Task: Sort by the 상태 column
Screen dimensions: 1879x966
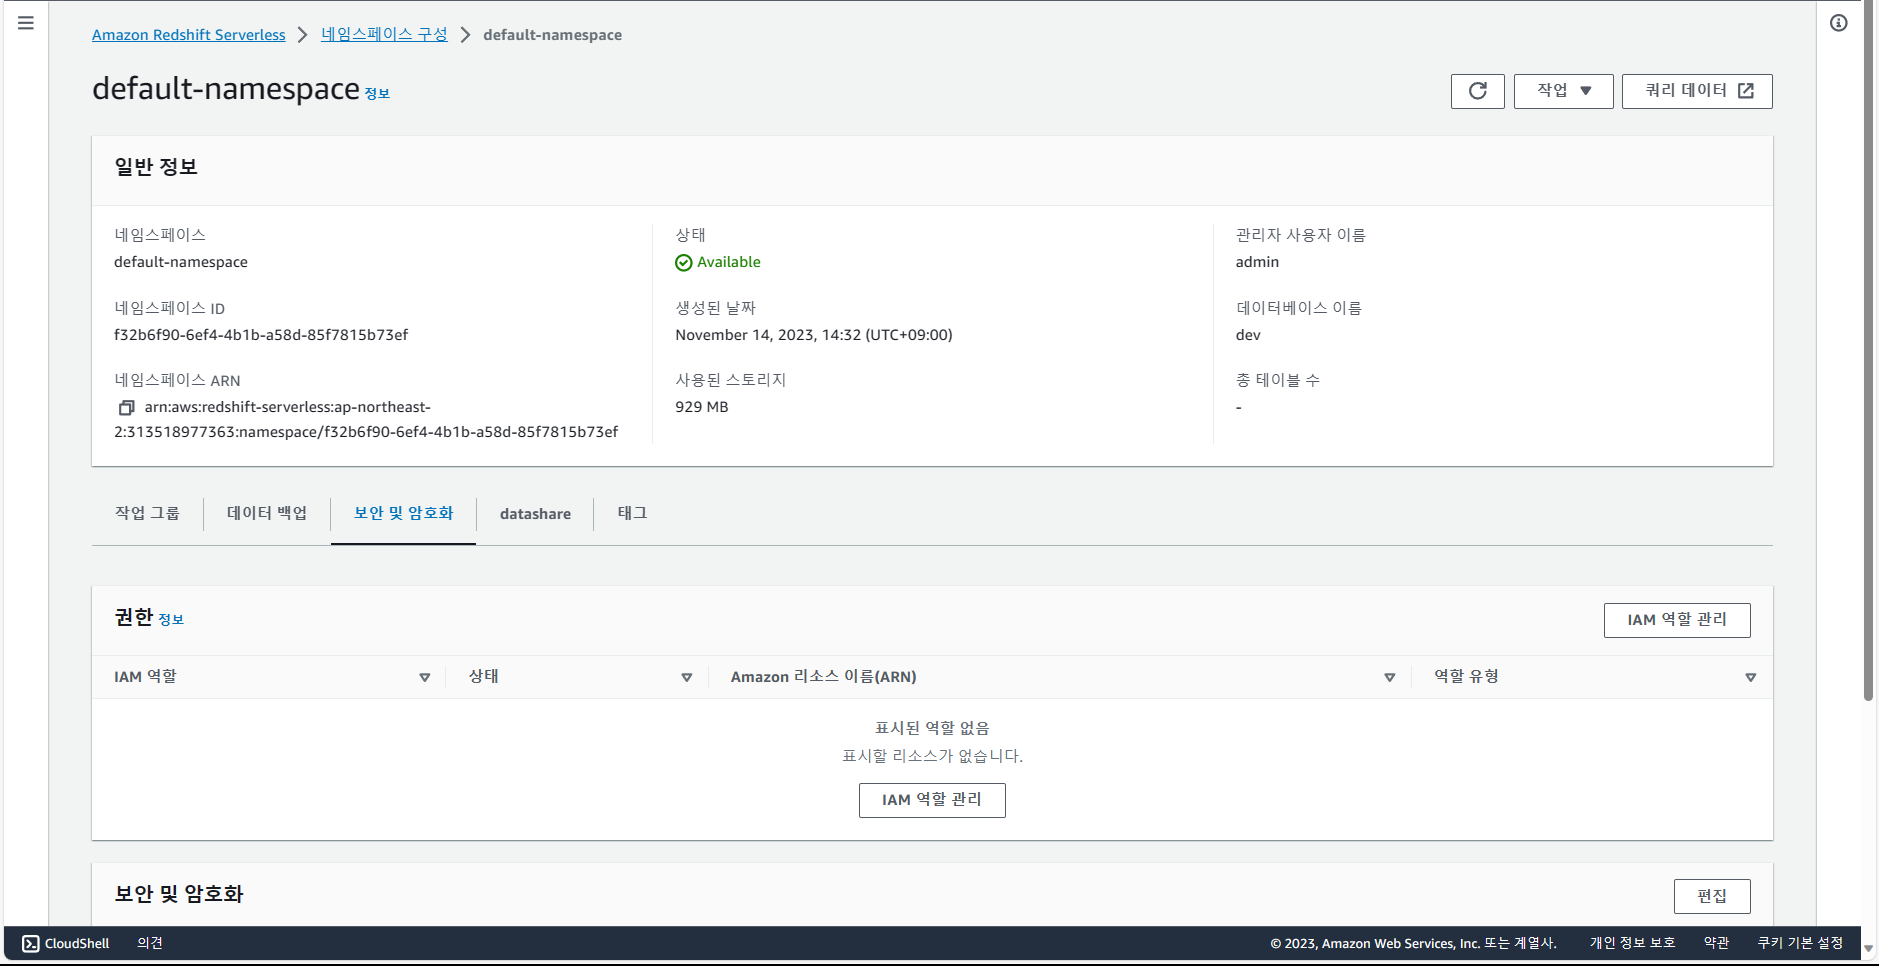Action: tap(686, 677)
